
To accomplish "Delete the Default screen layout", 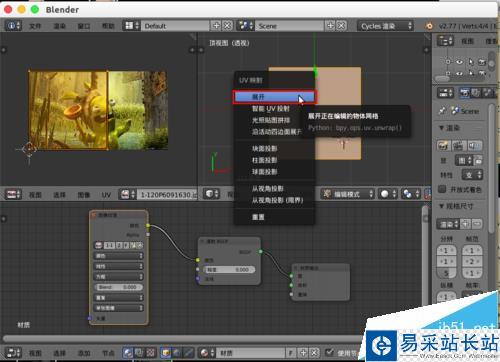I will (x=227, y=26).
